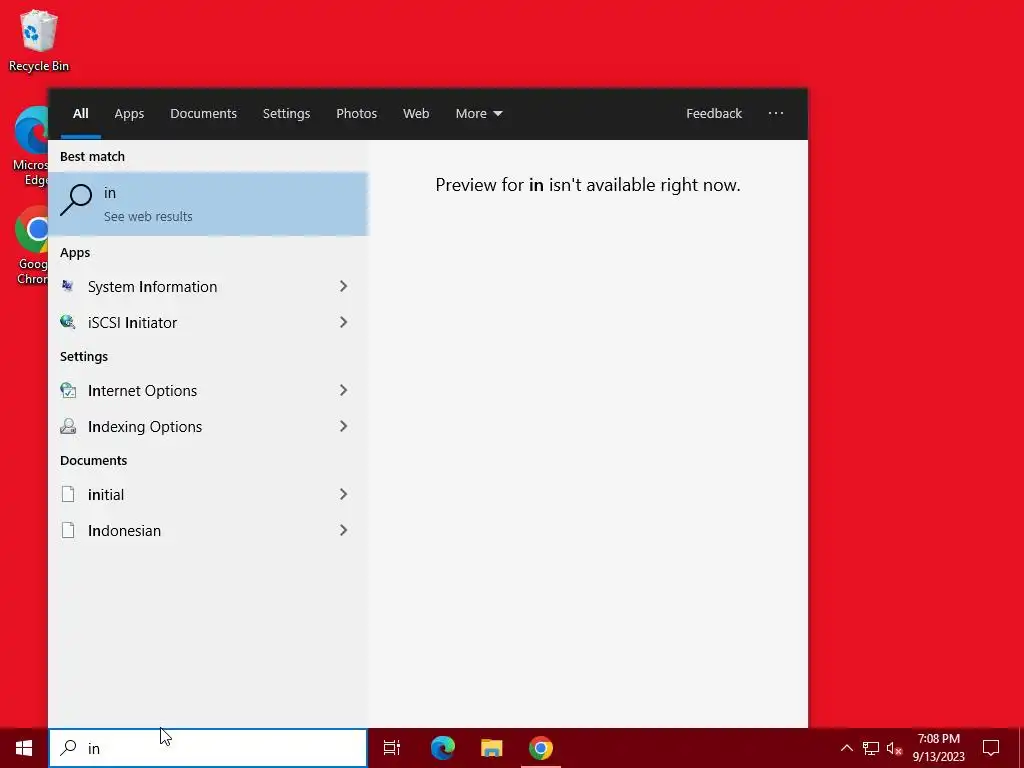Select the Recycle Bin desktop icon

39,40
